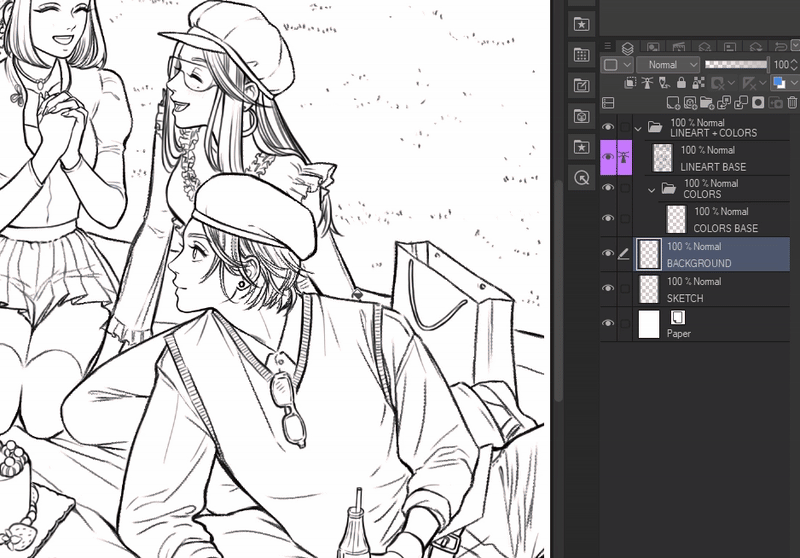Collapse the COLORS folder

pyautogui.click(x=652, y=189)
